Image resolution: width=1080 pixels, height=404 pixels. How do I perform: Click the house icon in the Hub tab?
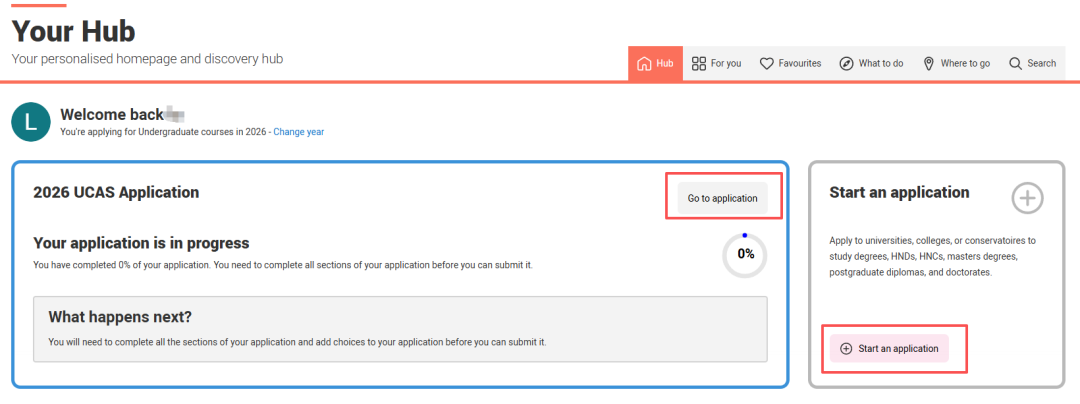tap(644, 63)
